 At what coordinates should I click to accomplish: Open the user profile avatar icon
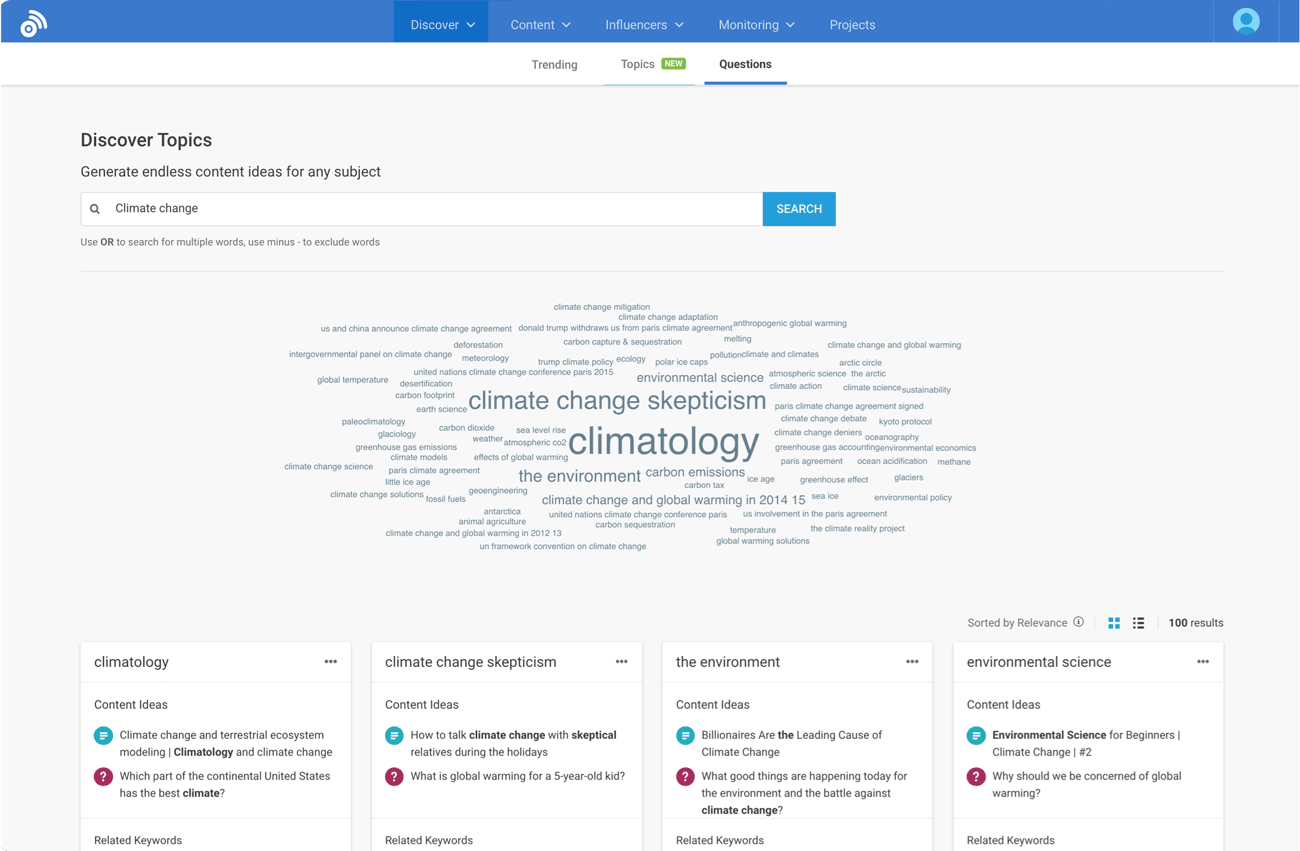(1244, 20)
